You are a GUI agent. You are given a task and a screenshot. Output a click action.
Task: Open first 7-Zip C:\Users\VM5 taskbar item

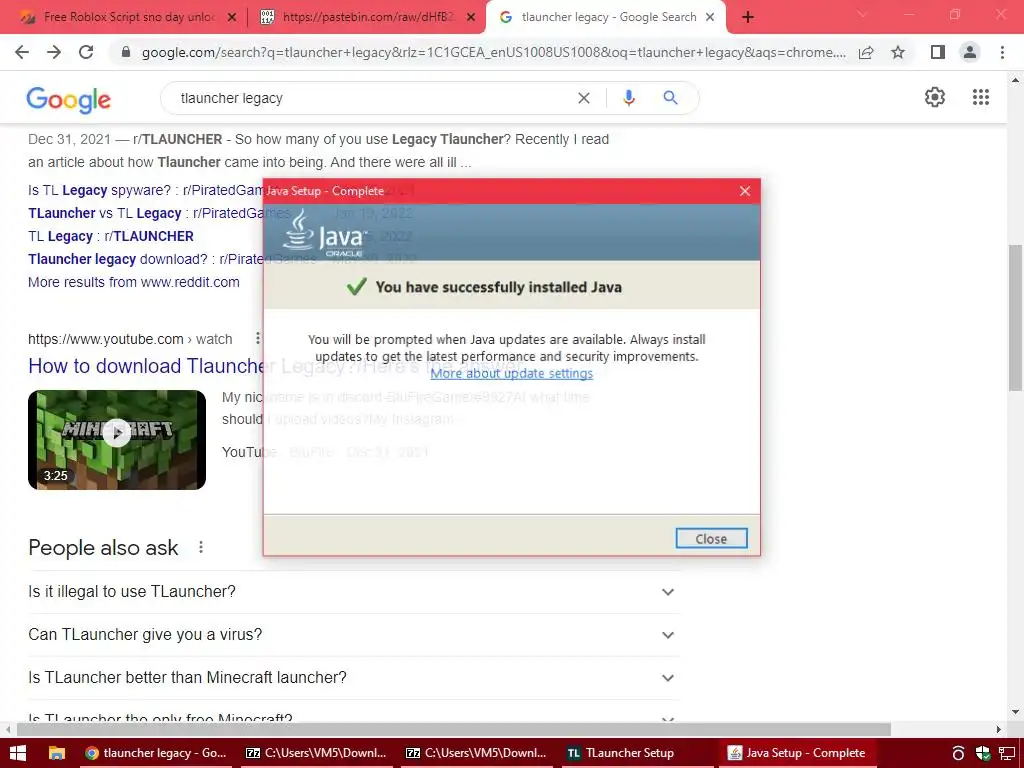316,753
